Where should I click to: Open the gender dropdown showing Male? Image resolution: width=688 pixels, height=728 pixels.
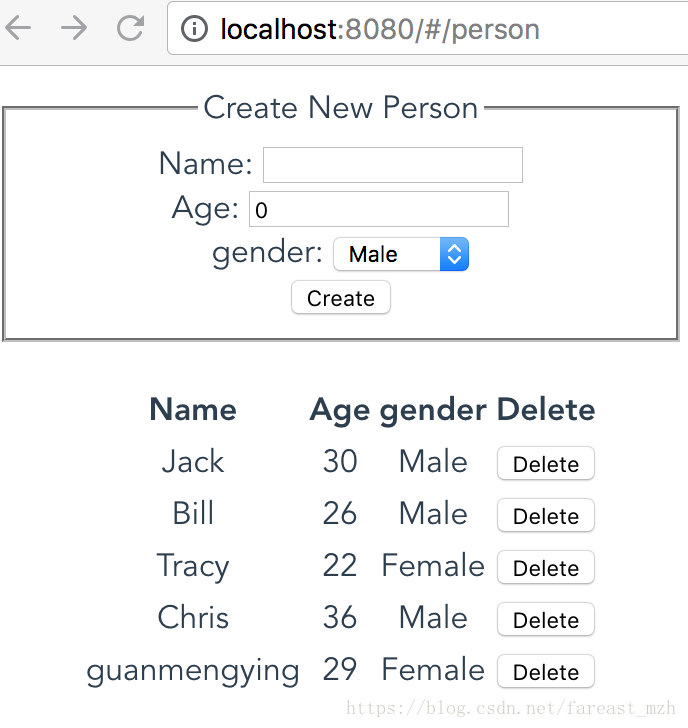click(x=401, y=254)
